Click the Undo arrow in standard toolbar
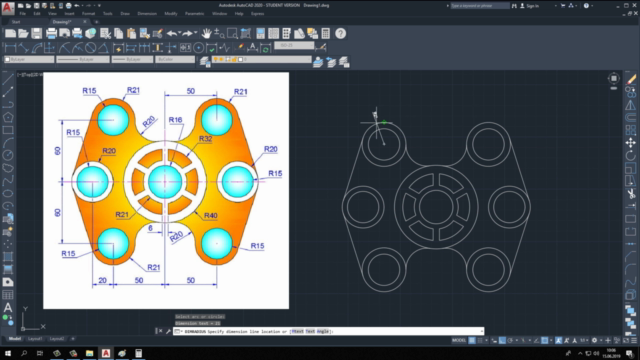This screenshot has height=360, width=640. [x=172, y=33]
